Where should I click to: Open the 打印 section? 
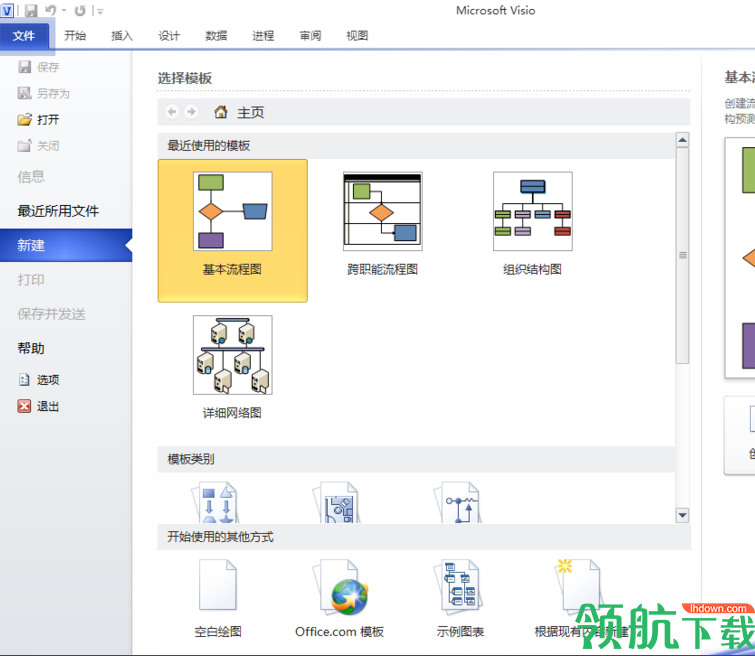click(x=31, y=279)
